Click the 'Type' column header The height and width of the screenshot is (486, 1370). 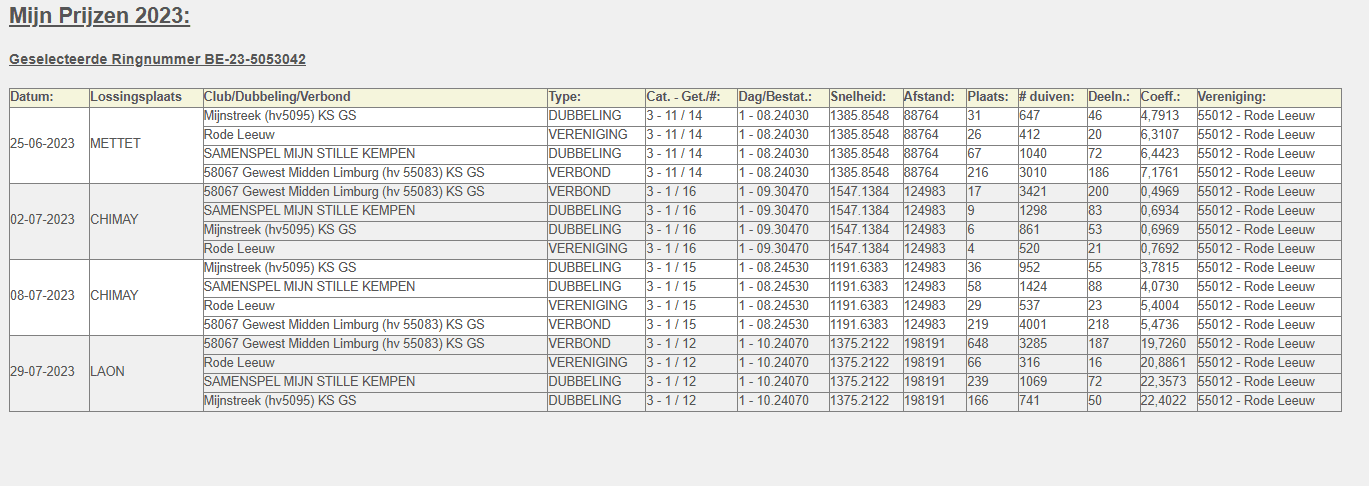point(565,97)
